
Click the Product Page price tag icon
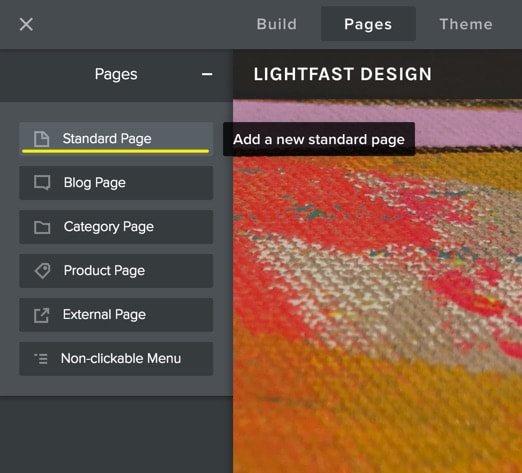click(42, 271)
